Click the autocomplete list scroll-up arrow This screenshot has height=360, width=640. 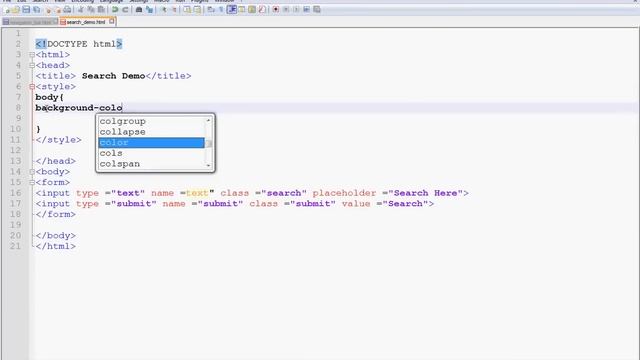[x=209, y=120]
